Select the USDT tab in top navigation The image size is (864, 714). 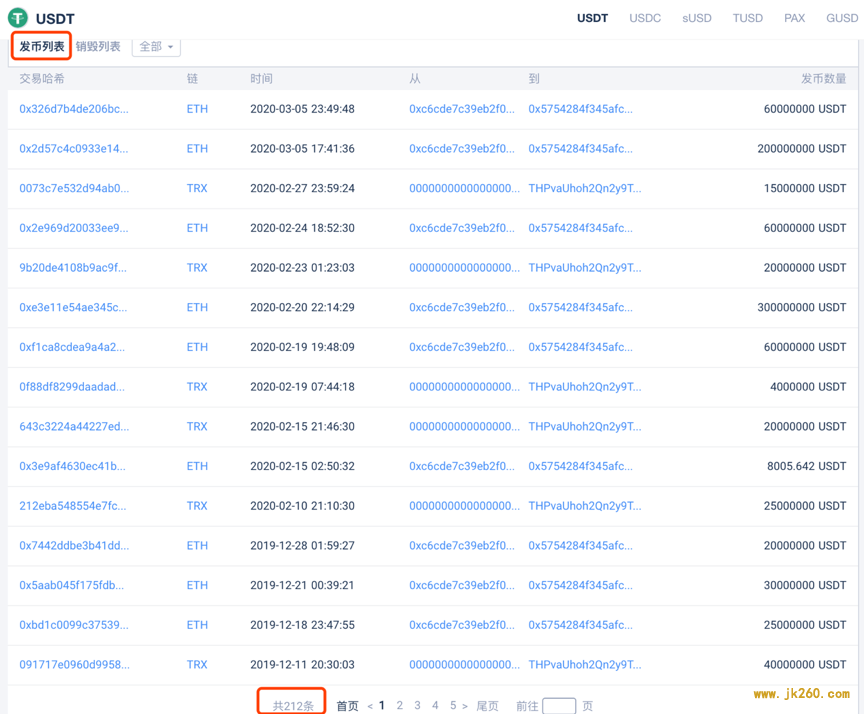point(592,18)
